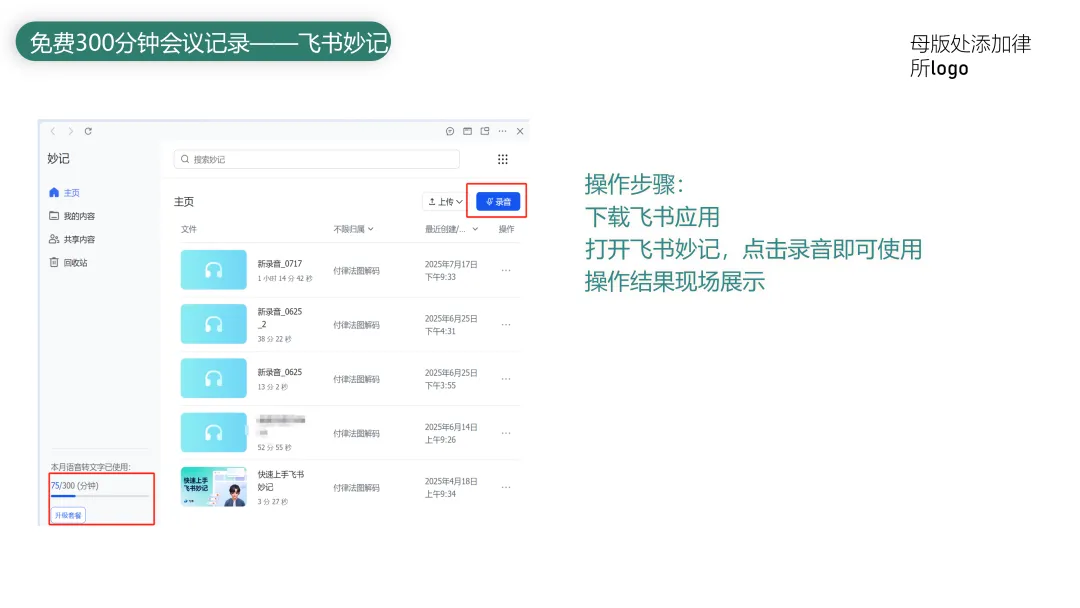Screen dimensions: 1080x608
Task: Open the chat bubble icon in the title bar
Action: coord(450,131)
